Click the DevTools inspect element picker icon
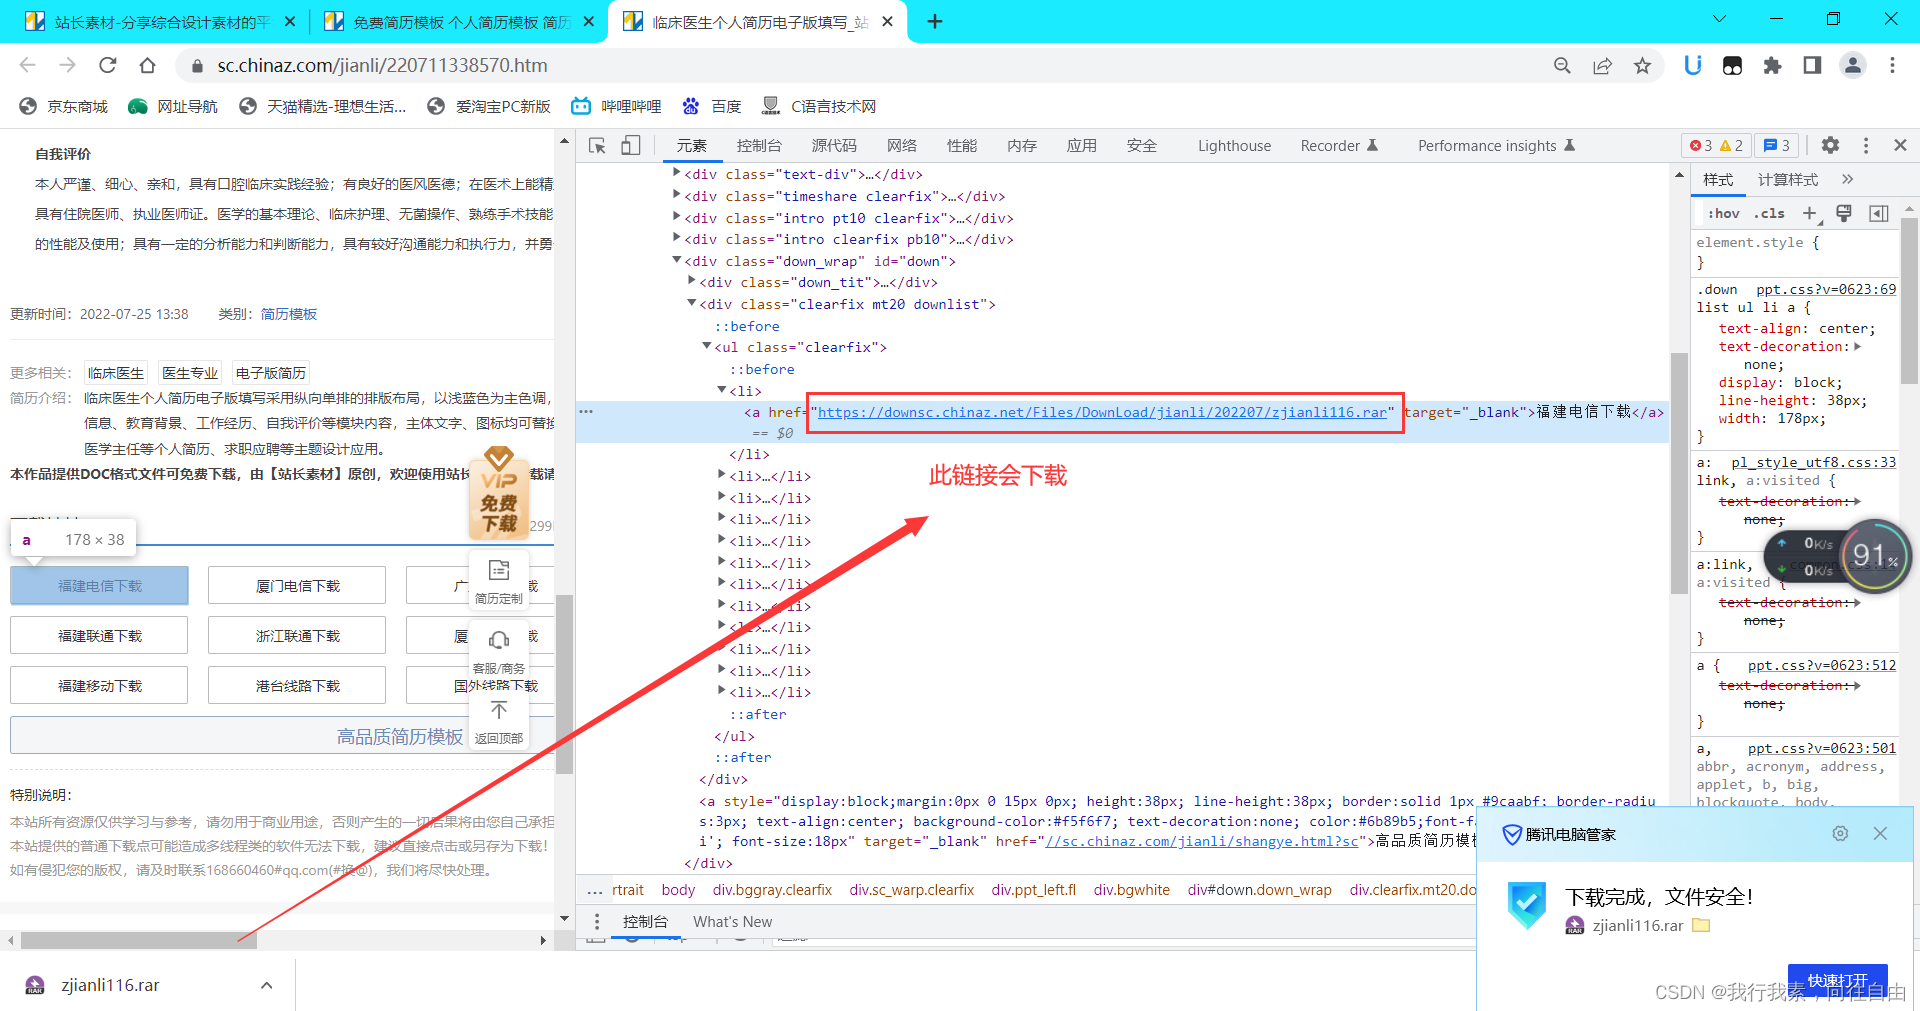This screenshot has height=1011, width=1920. 598,146
